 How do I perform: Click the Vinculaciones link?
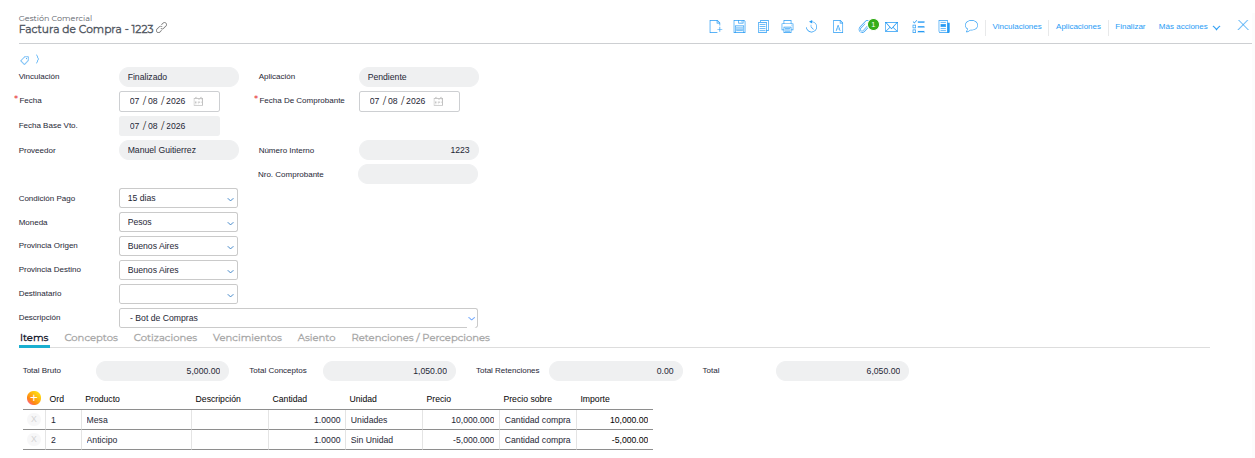[x=1017, y=27]
